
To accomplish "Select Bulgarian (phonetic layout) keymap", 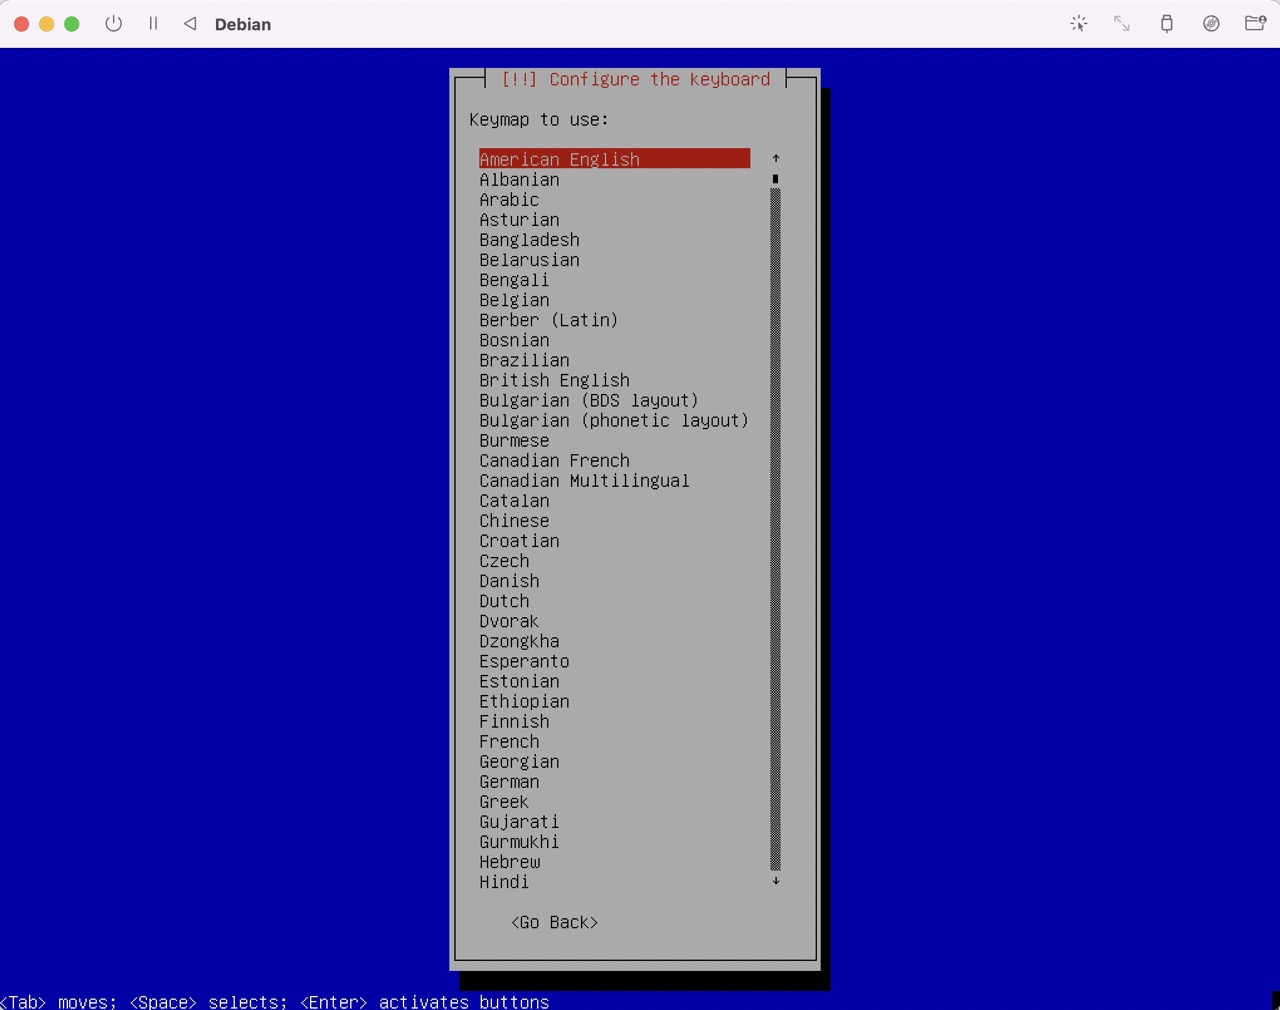I will (x=614, y=420).
